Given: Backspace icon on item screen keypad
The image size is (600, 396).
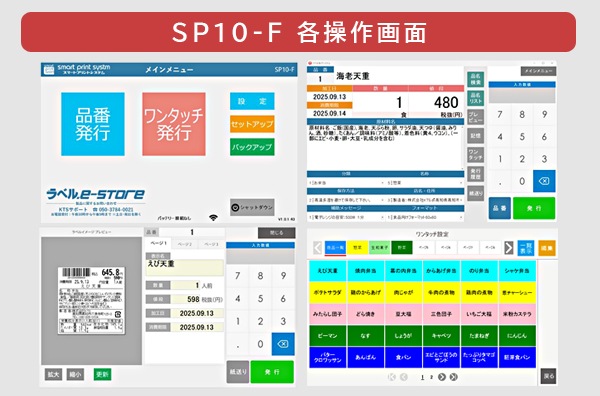Looking at the screenshot, I should (544, 181).
